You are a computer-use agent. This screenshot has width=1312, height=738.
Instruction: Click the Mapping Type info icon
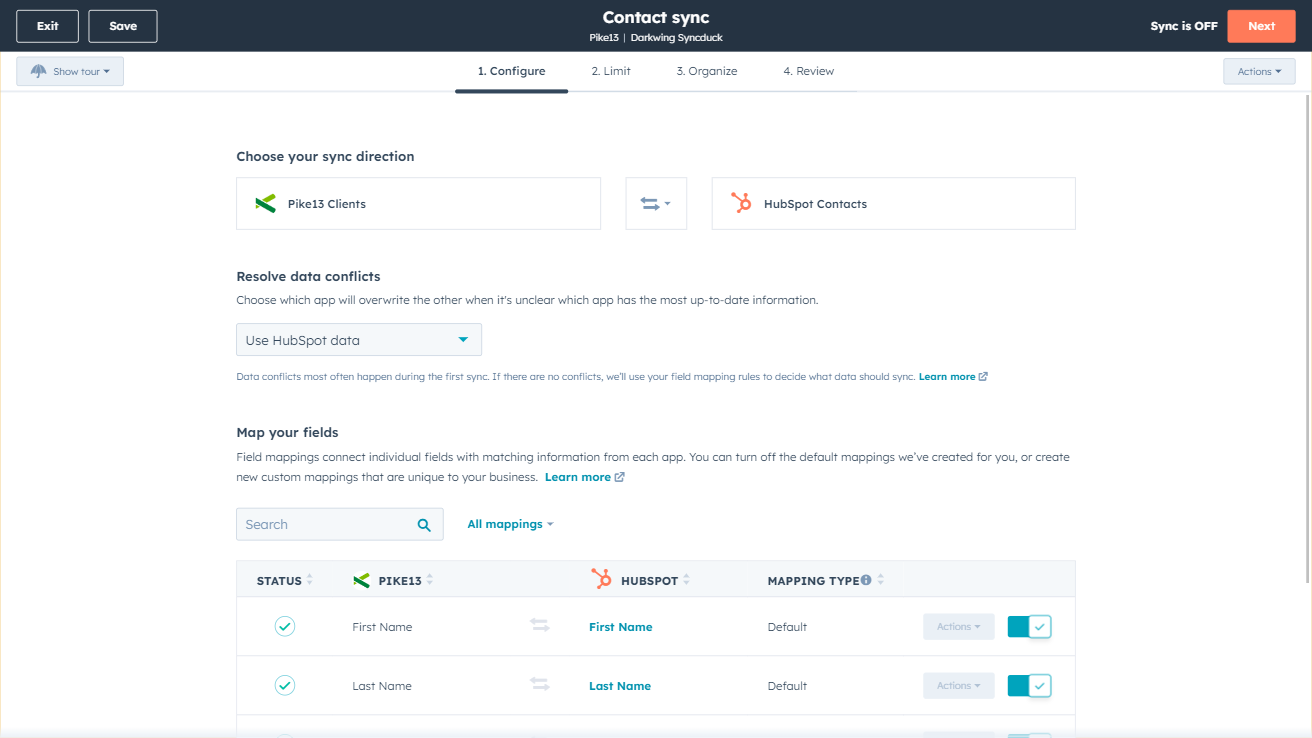pos(866,580)
